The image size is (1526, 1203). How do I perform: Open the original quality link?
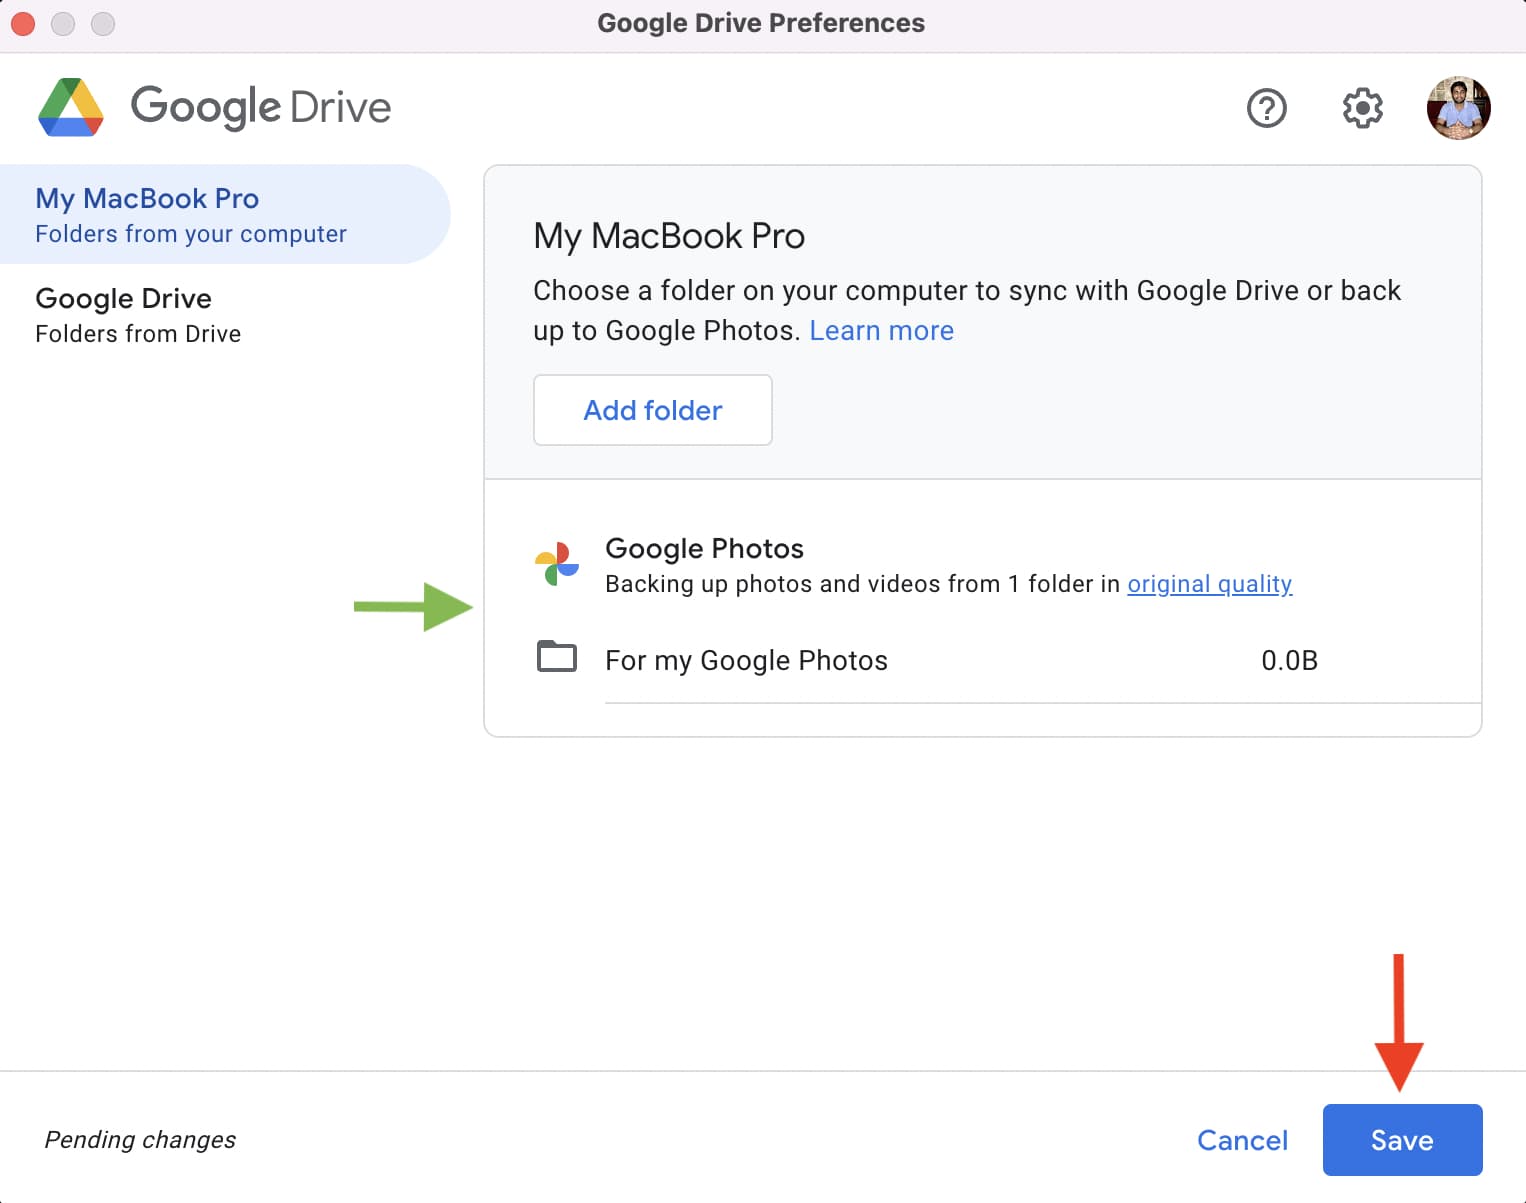pos(1210,584)
